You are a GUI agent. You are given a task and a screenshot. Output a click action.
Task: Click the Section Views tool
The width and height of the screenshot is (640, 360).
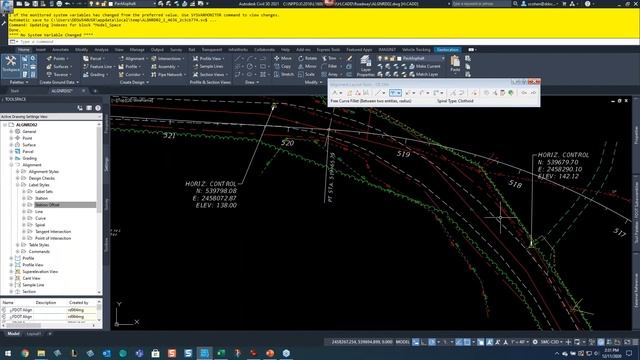coord(210,75)
